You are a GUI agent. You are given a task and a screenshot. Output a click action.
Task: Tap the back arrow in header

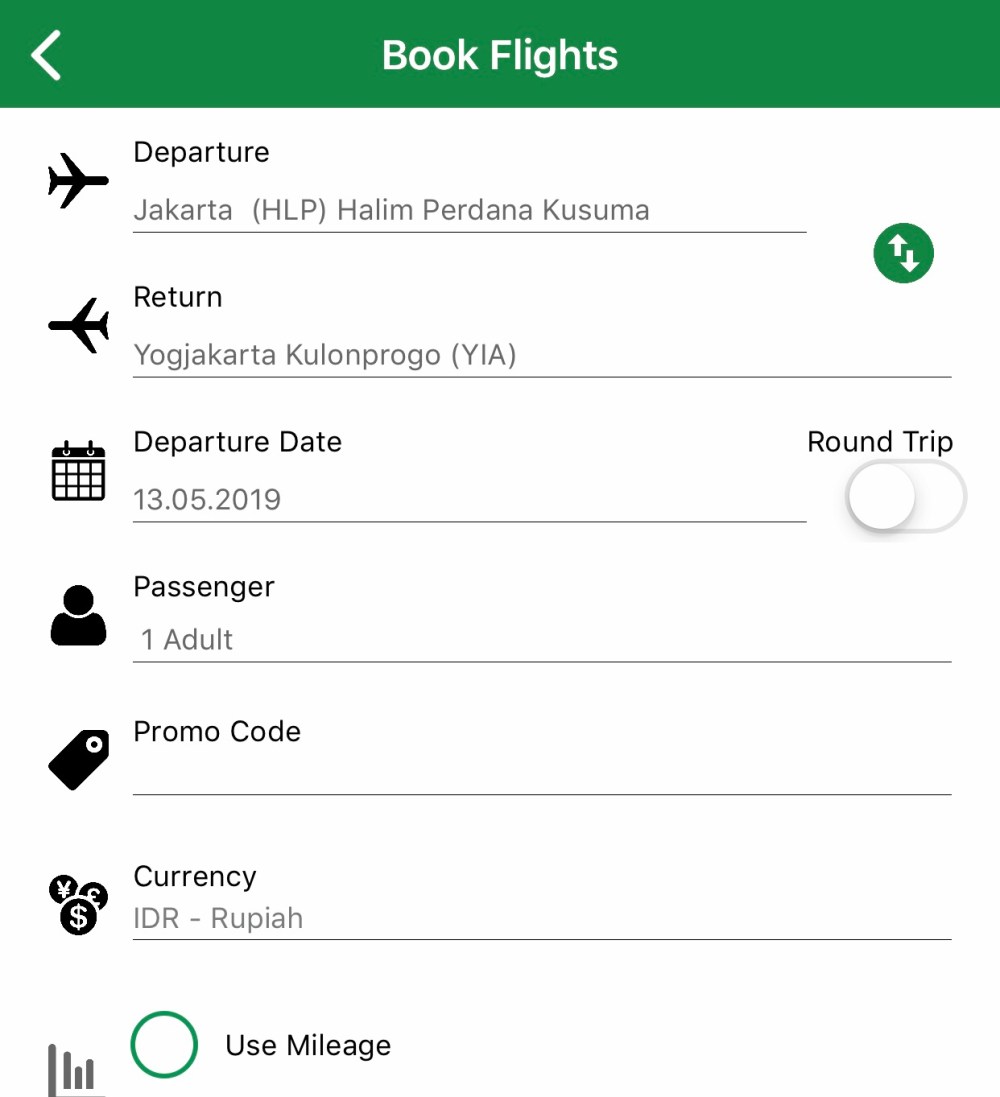pyautogui.click(x=47, y=54)
